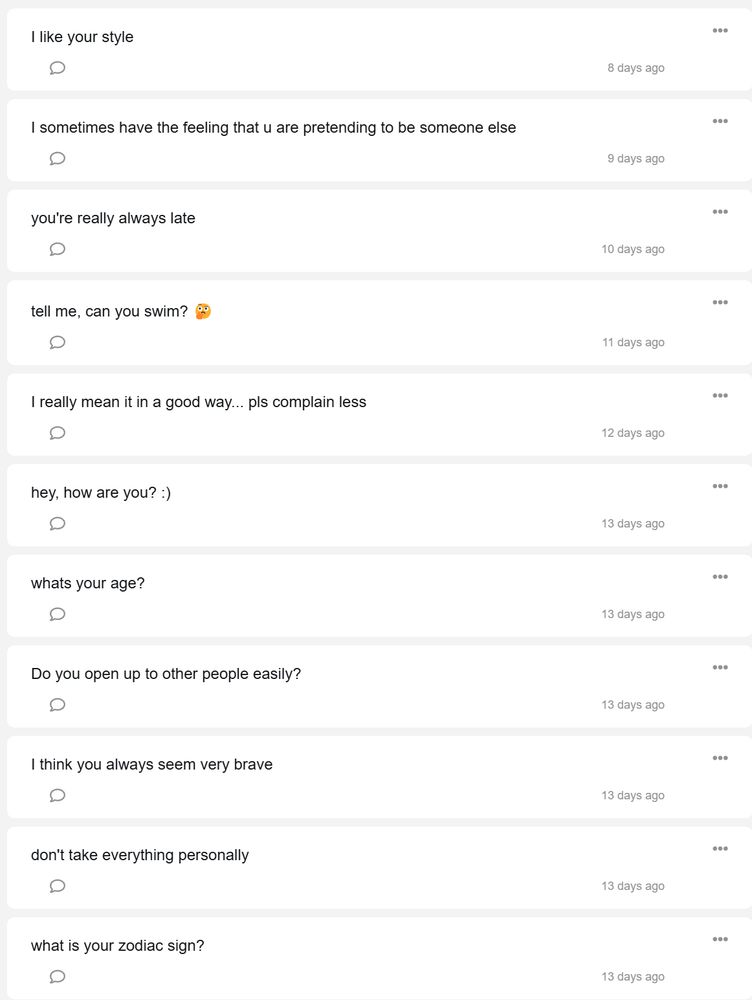Open more options for 'I like your style'
Image resolution: width=752 pixels, height=1000 pixels.
click(x=720, y=31)
